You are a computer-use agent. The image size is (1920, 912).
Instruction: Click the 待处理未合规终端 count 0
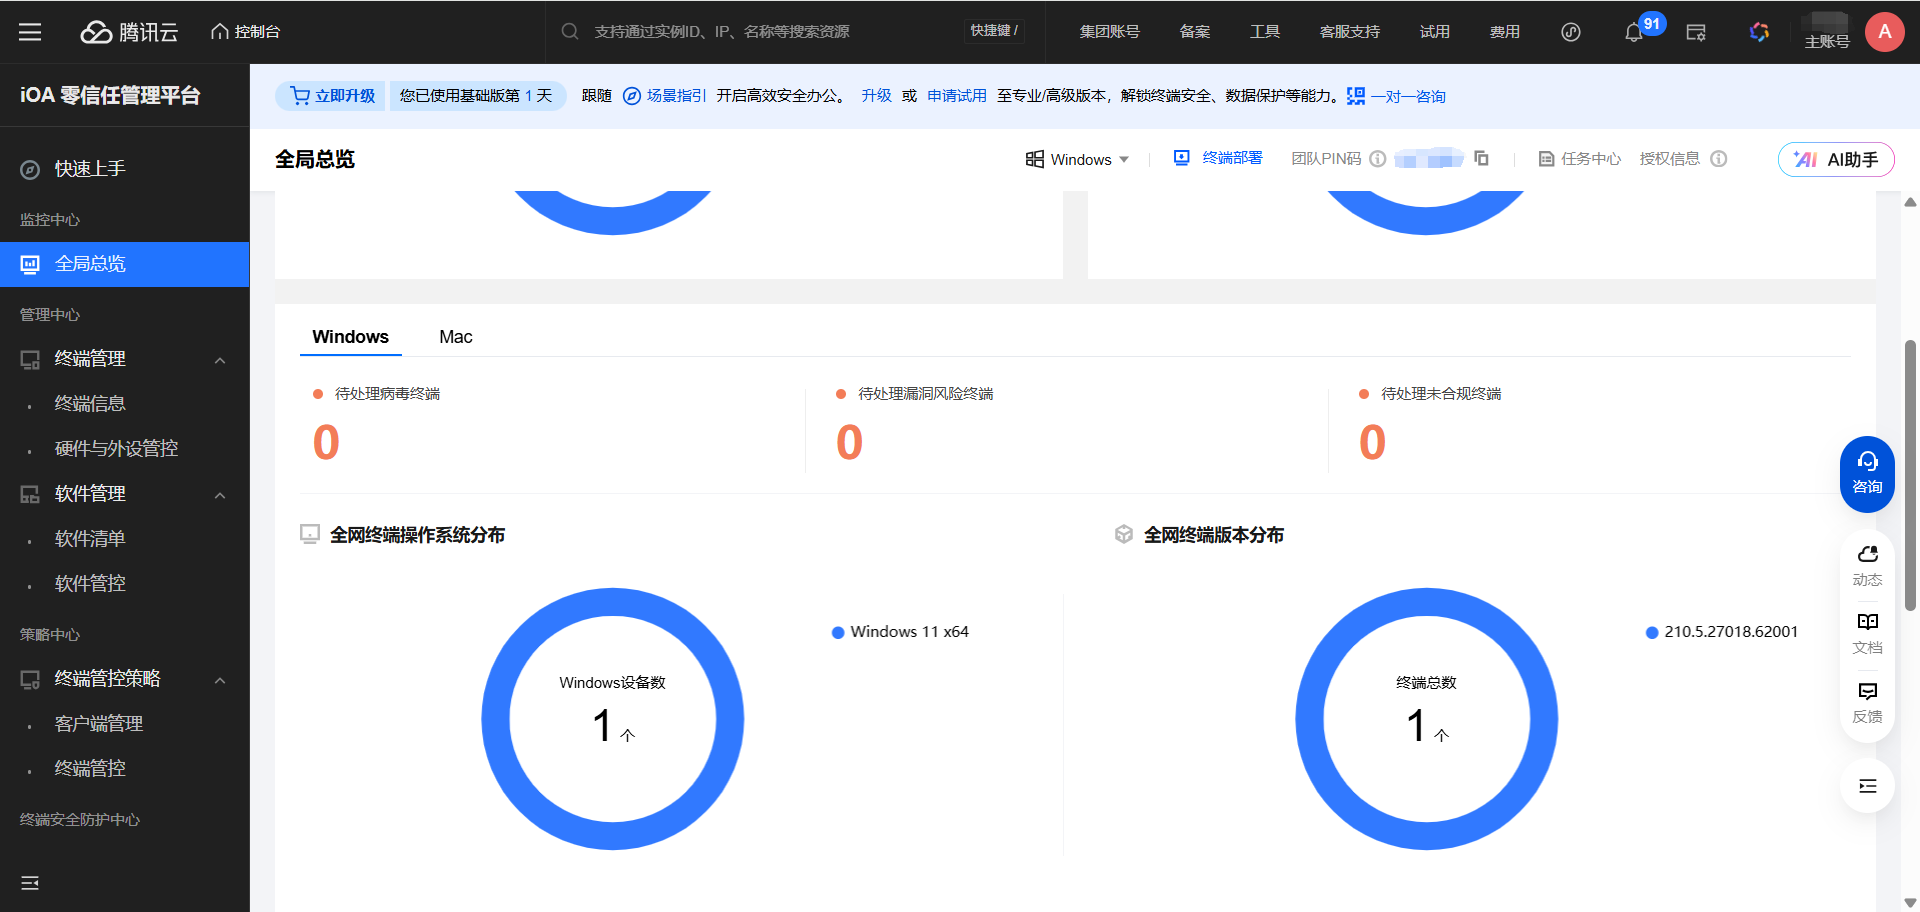[1372, 442]
